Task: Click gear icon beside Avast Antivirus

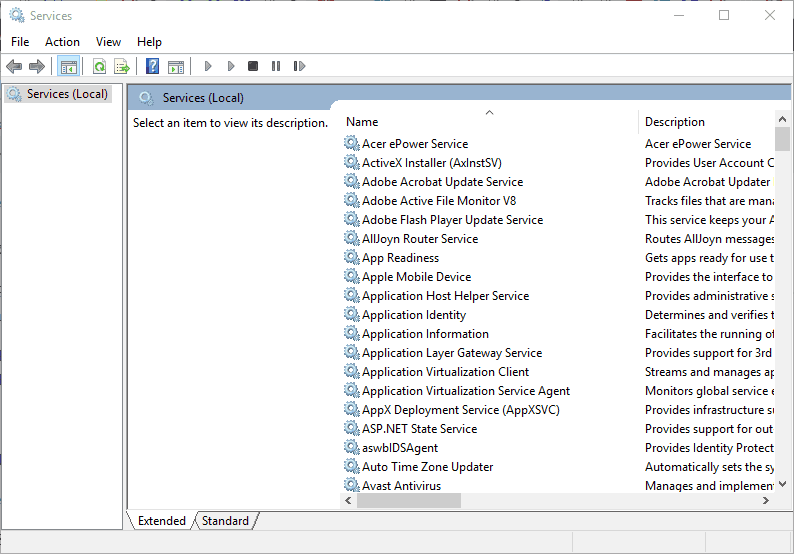Action: point(352,485)
